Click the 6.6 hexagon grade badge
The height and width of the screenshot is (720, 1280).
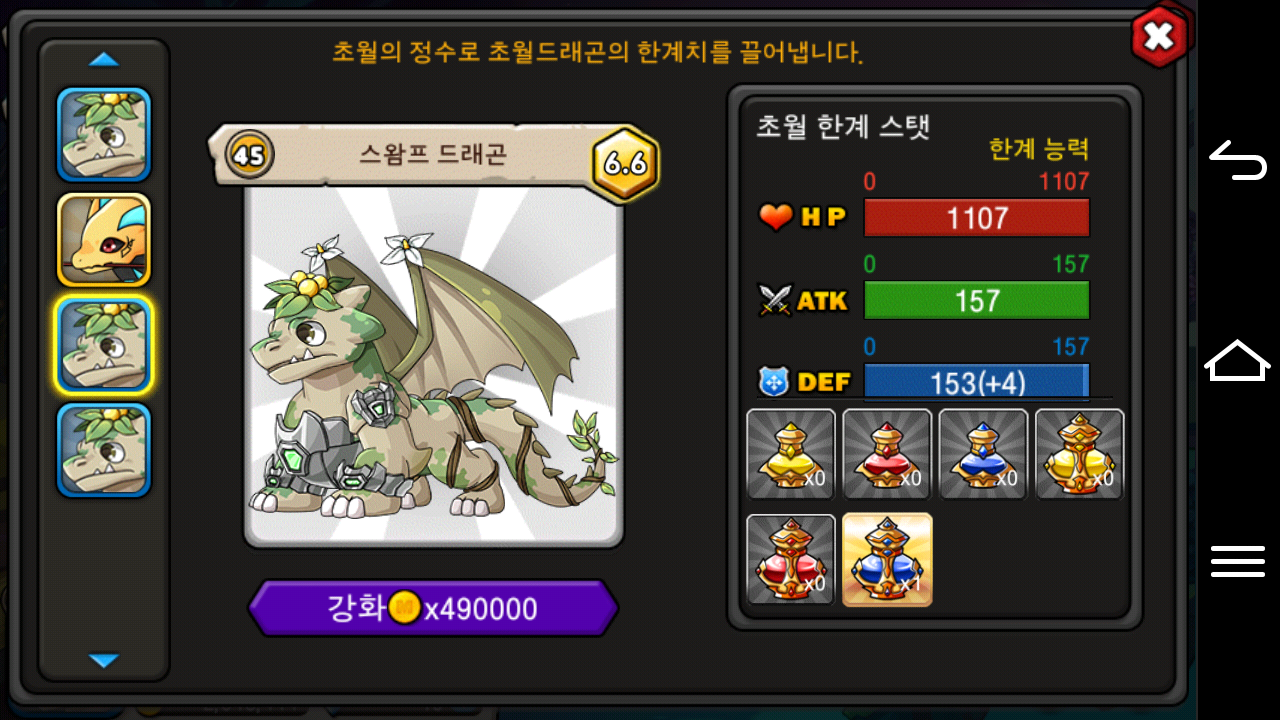[626, 164]
